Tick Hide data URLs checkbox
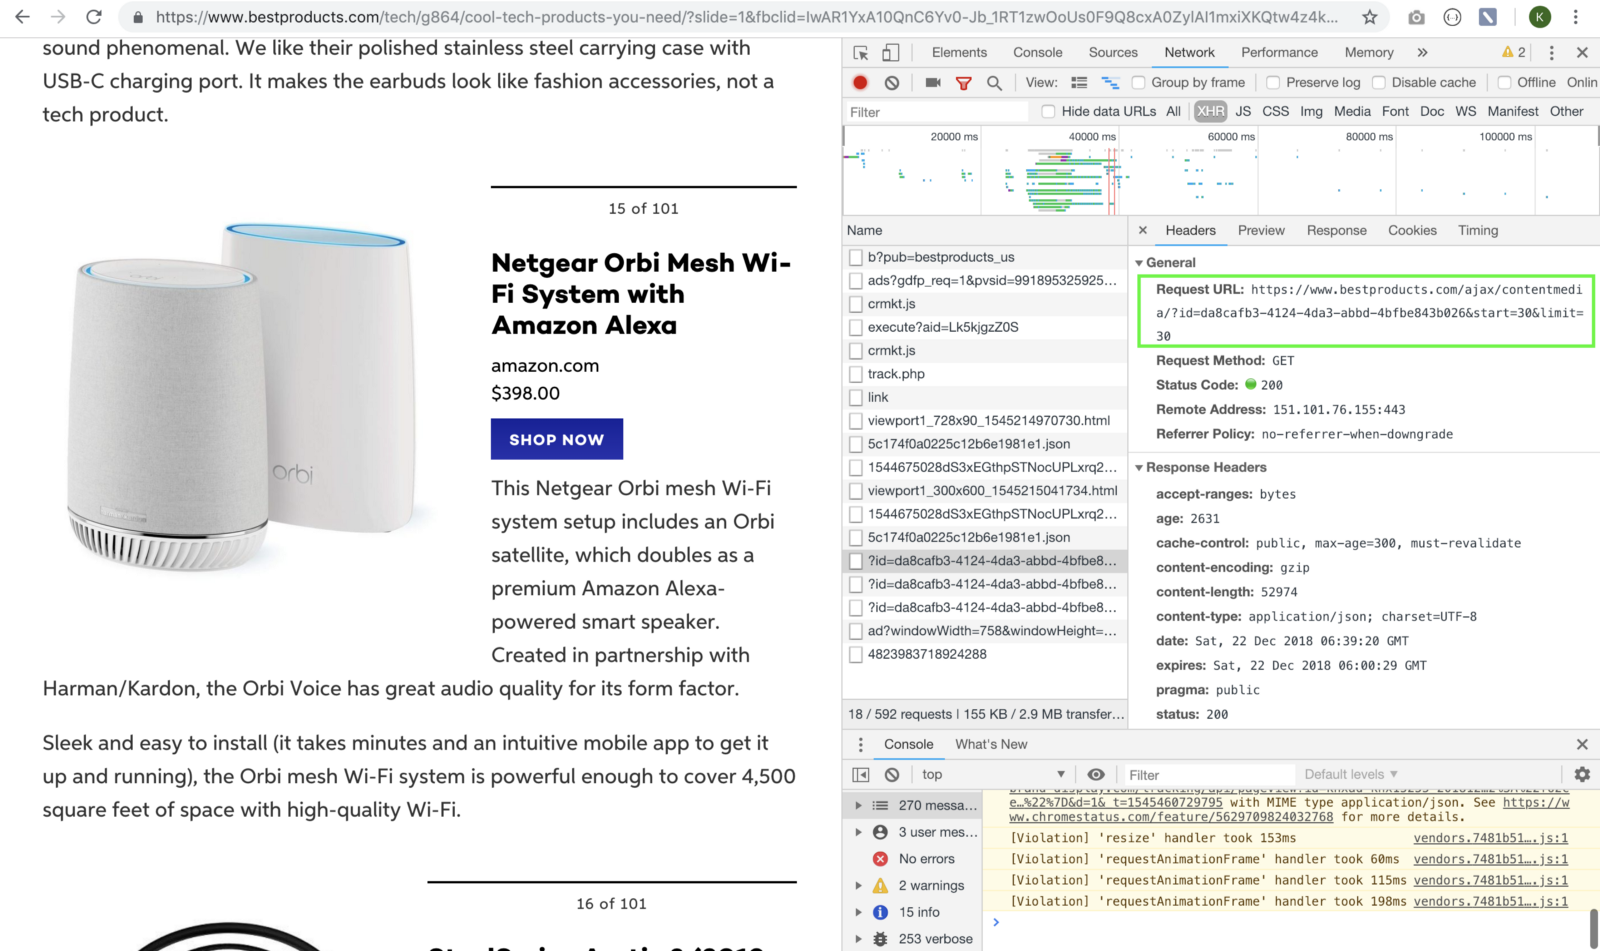Viewport: 1600px width, 951px height. (x=1048, y=111)
